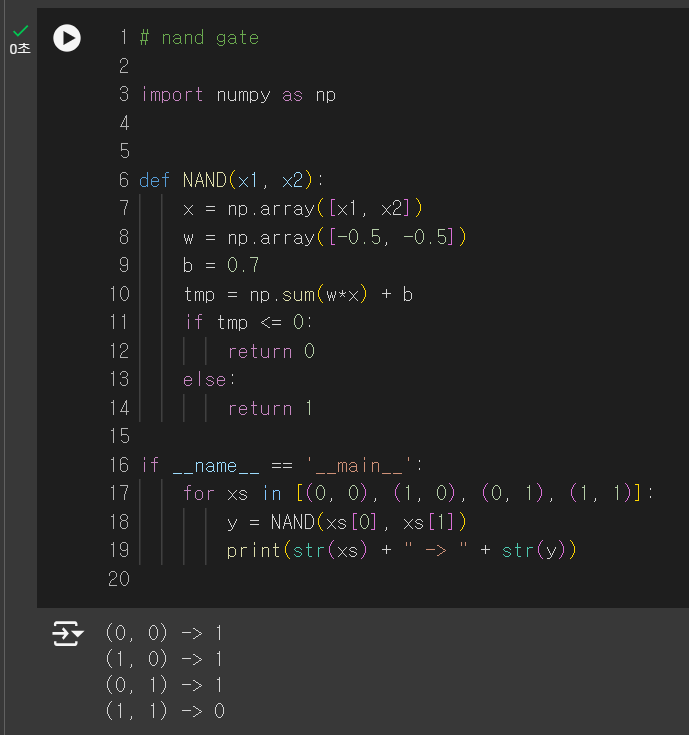Click the 'return 1' statement
This screenshot has width=689, height=735.
coord(270,408)
